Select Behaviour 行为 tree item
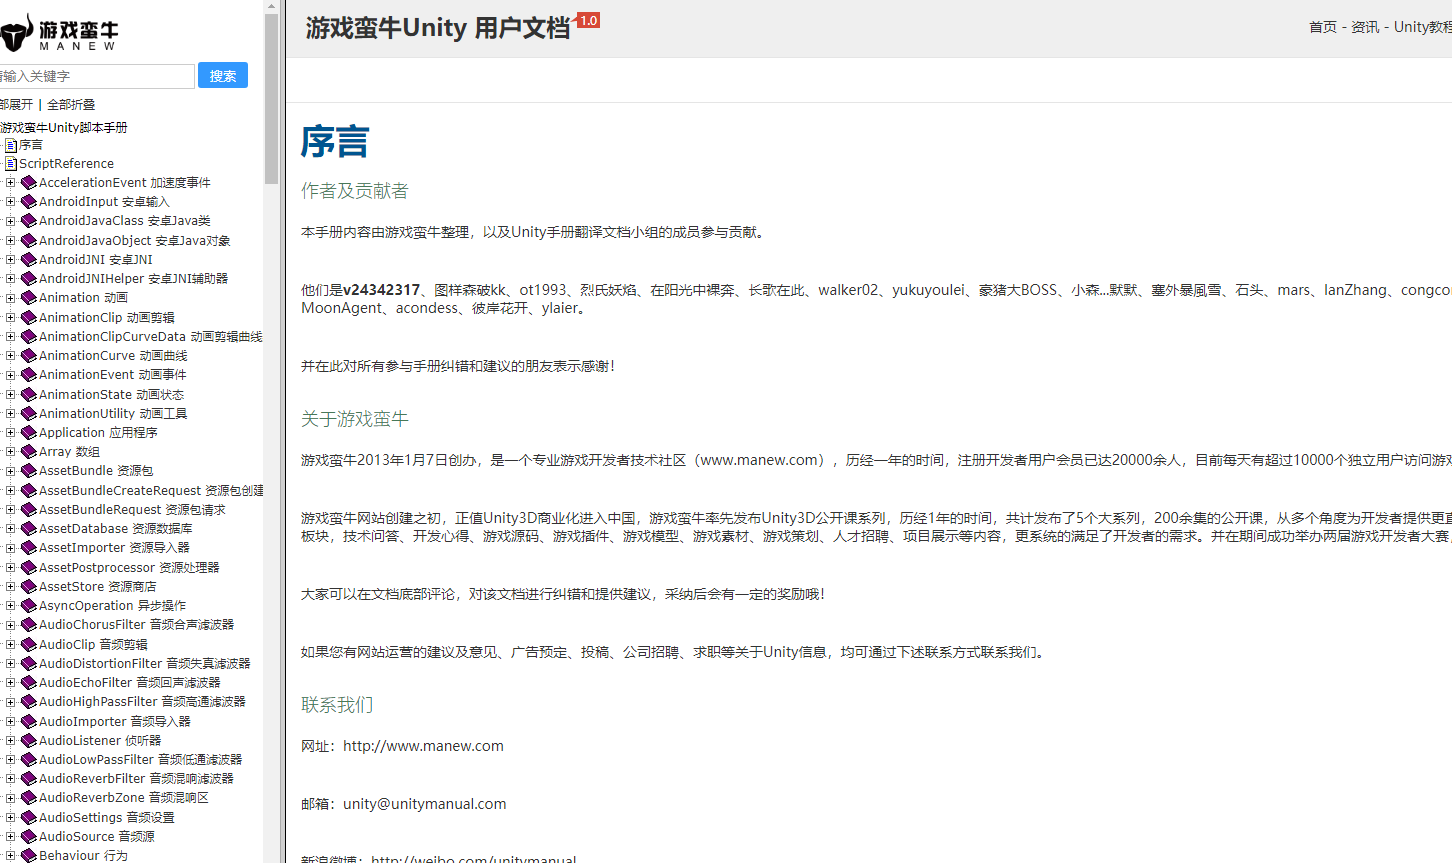The height and width of the screenshot is (863, 1452). [83, 856]
